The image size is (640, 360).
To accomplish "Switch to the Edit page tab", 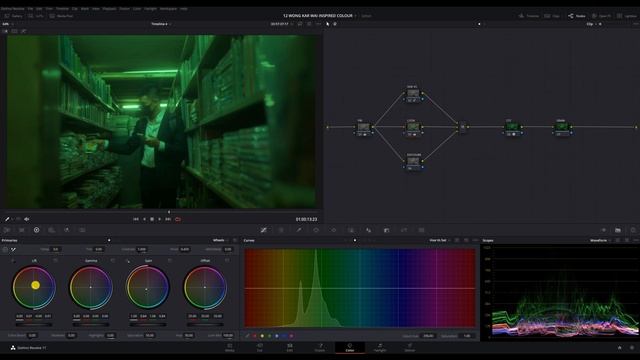I will [x=289, y=348].
